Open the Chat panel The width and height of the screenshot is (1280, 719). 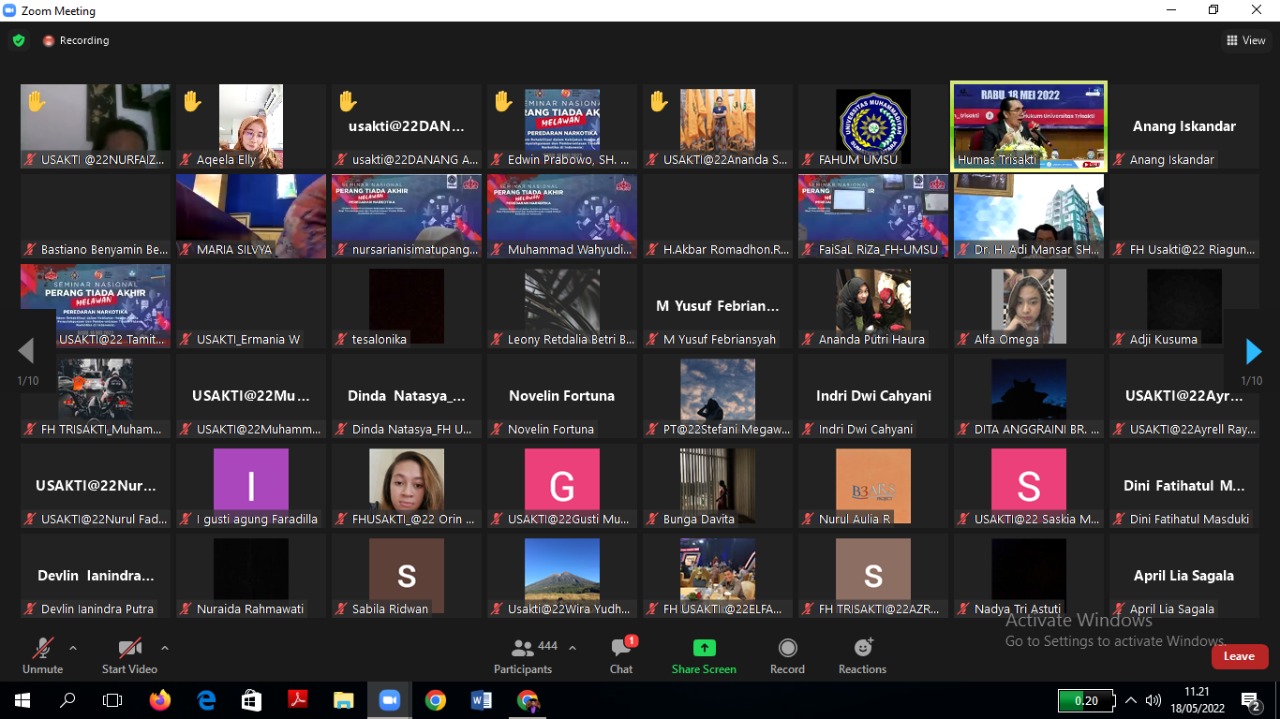click(621, 655)
